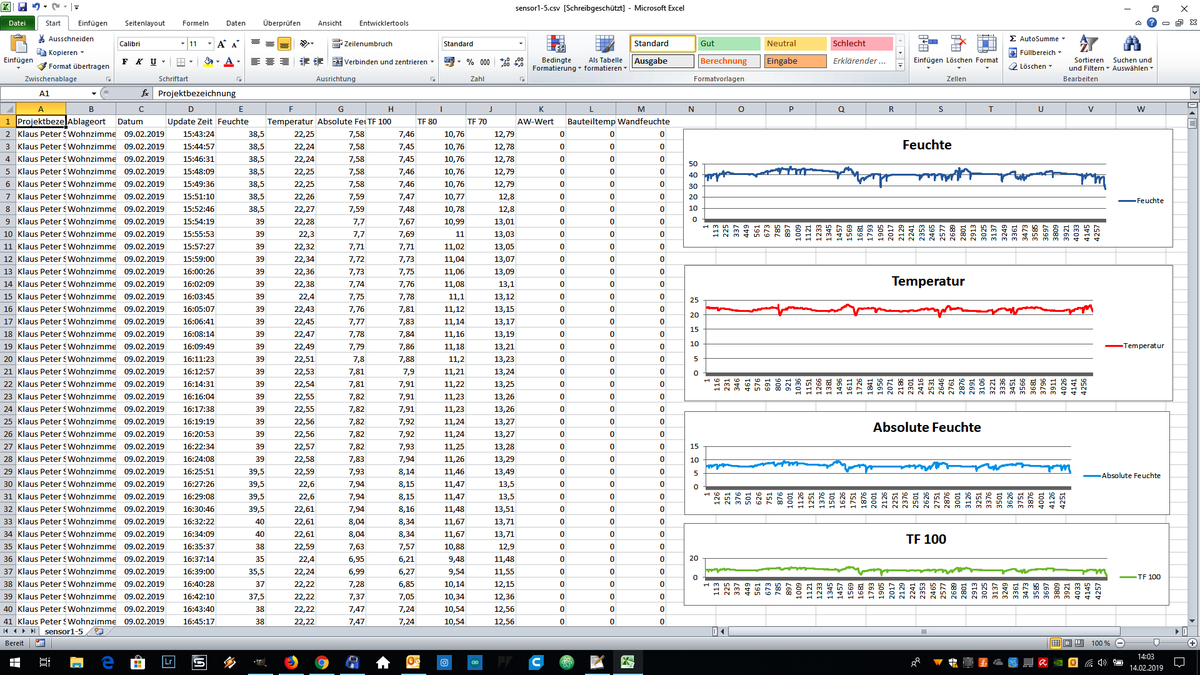Toggle top vertical alignment
The height and width of the screenshot is (675, 1200).
[x=256, y=44]
